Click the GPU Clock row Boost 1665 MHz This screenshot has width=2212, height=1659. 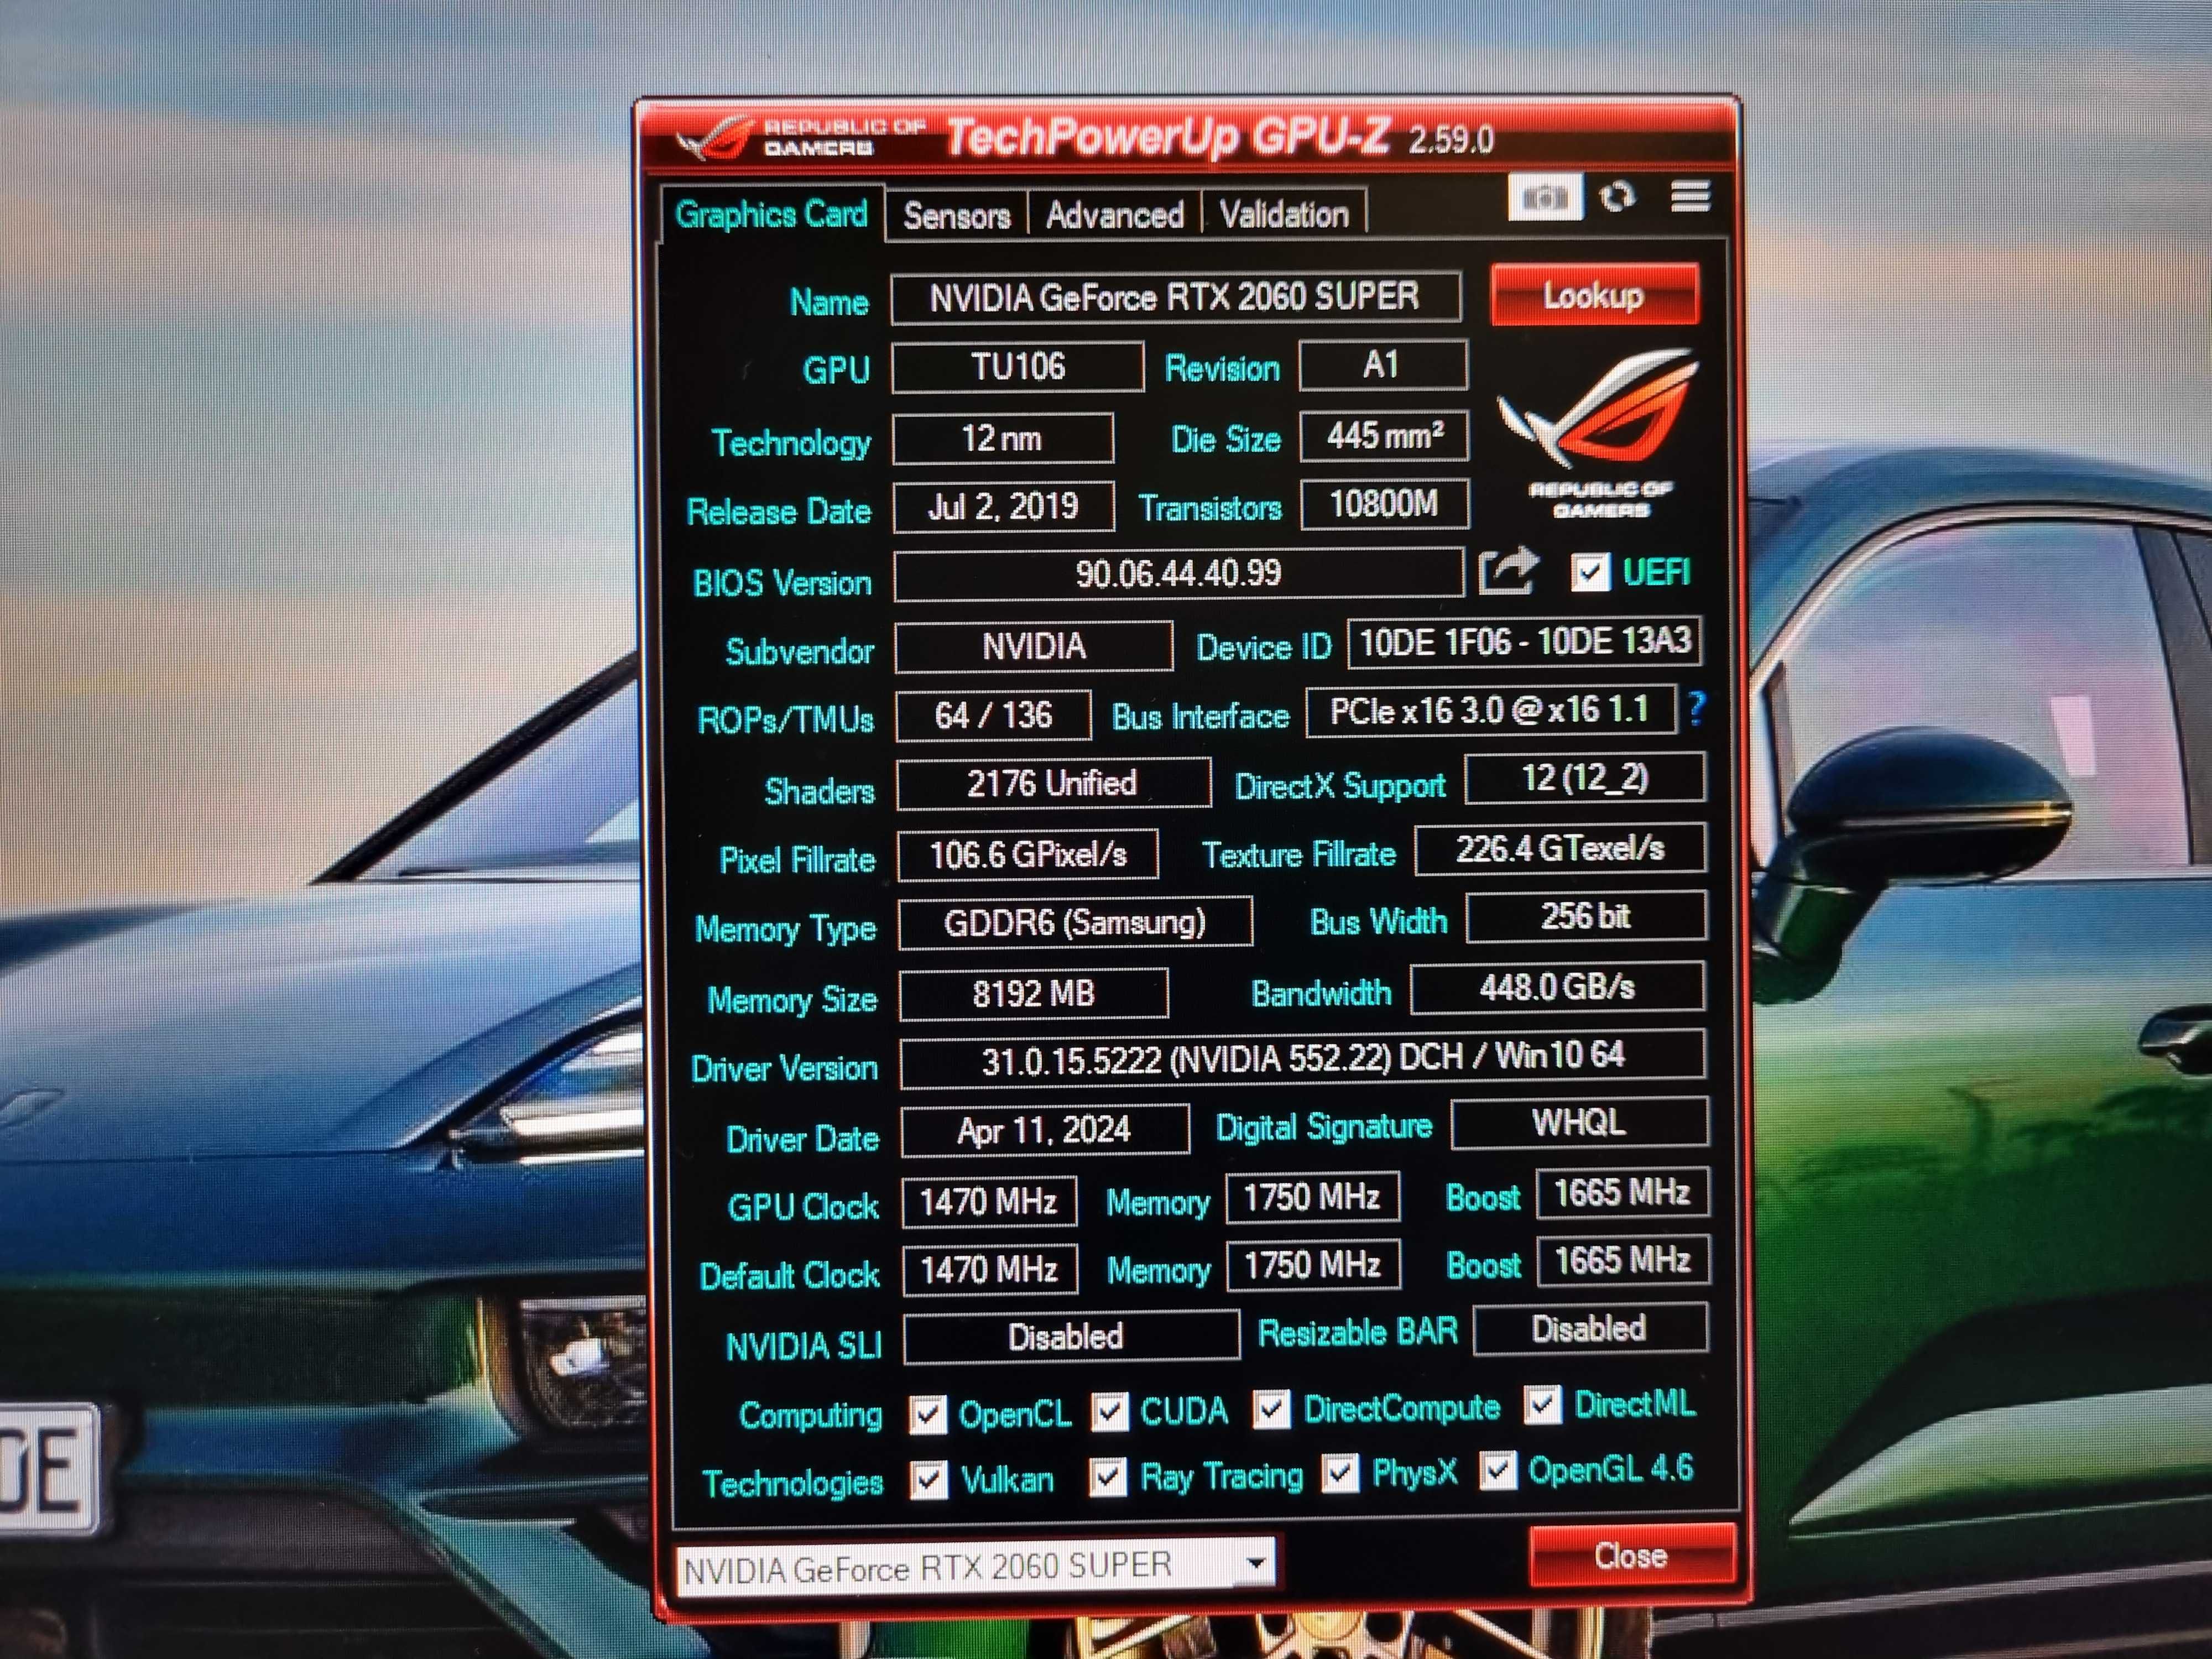(1622, 1192)
